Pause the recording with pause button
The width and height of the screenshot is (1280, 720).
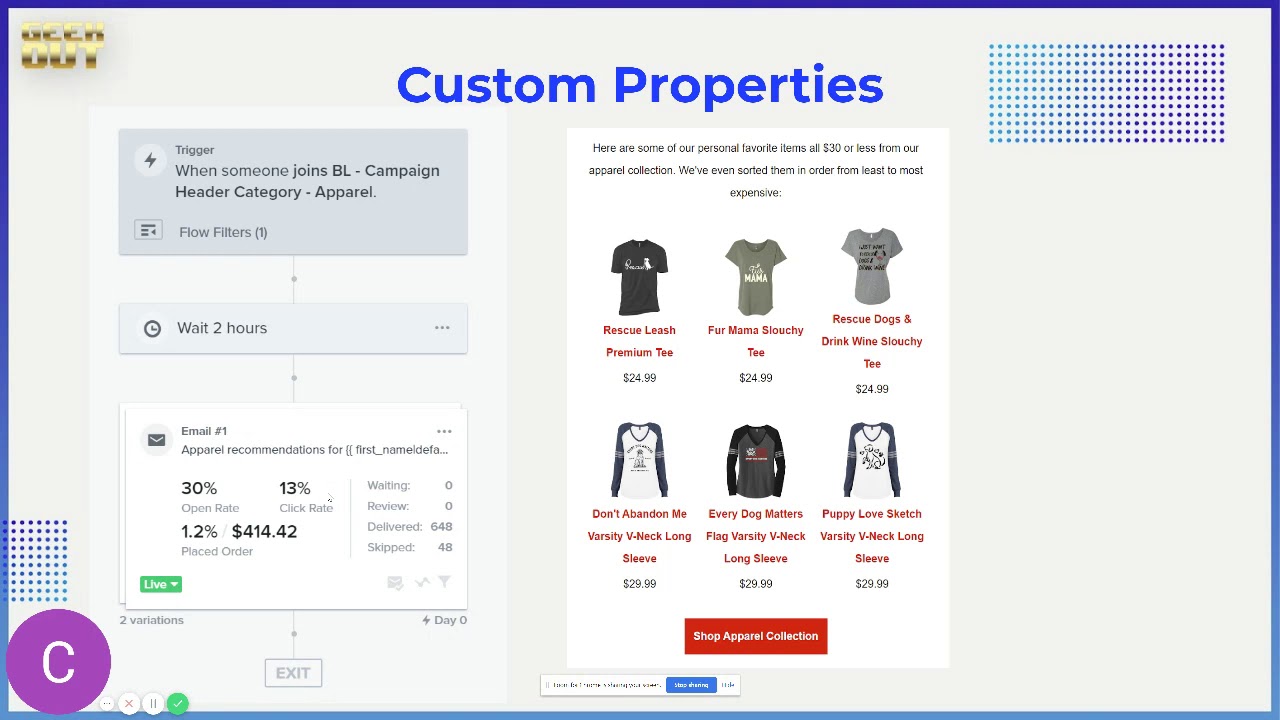coord(153,704)
